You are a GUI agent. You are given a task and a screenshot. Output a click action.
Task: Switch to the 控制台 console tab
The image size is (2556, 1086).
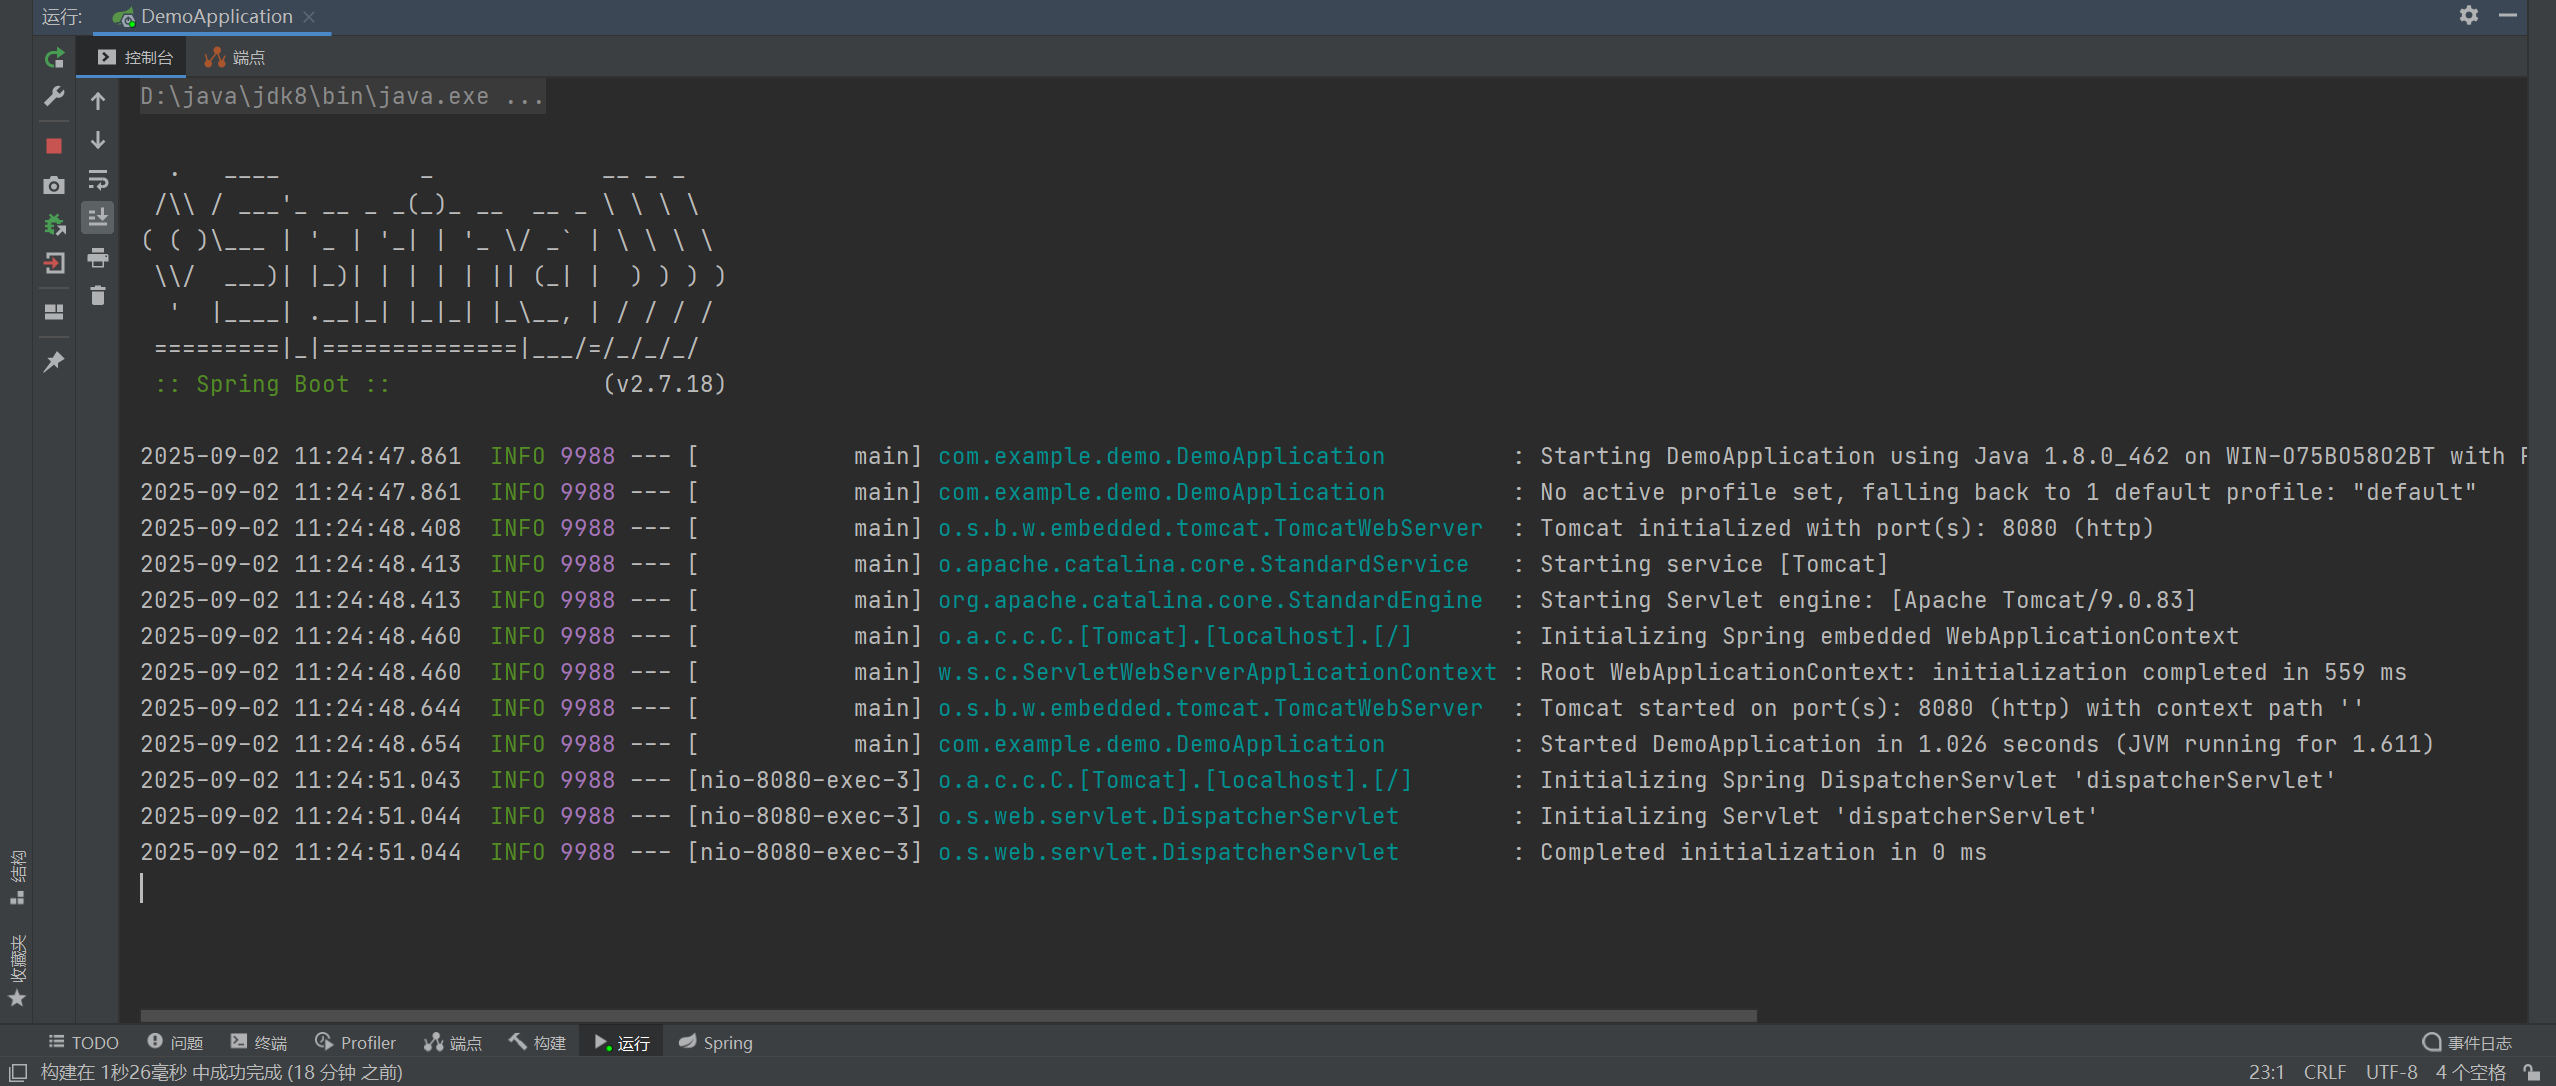(135, 57)
